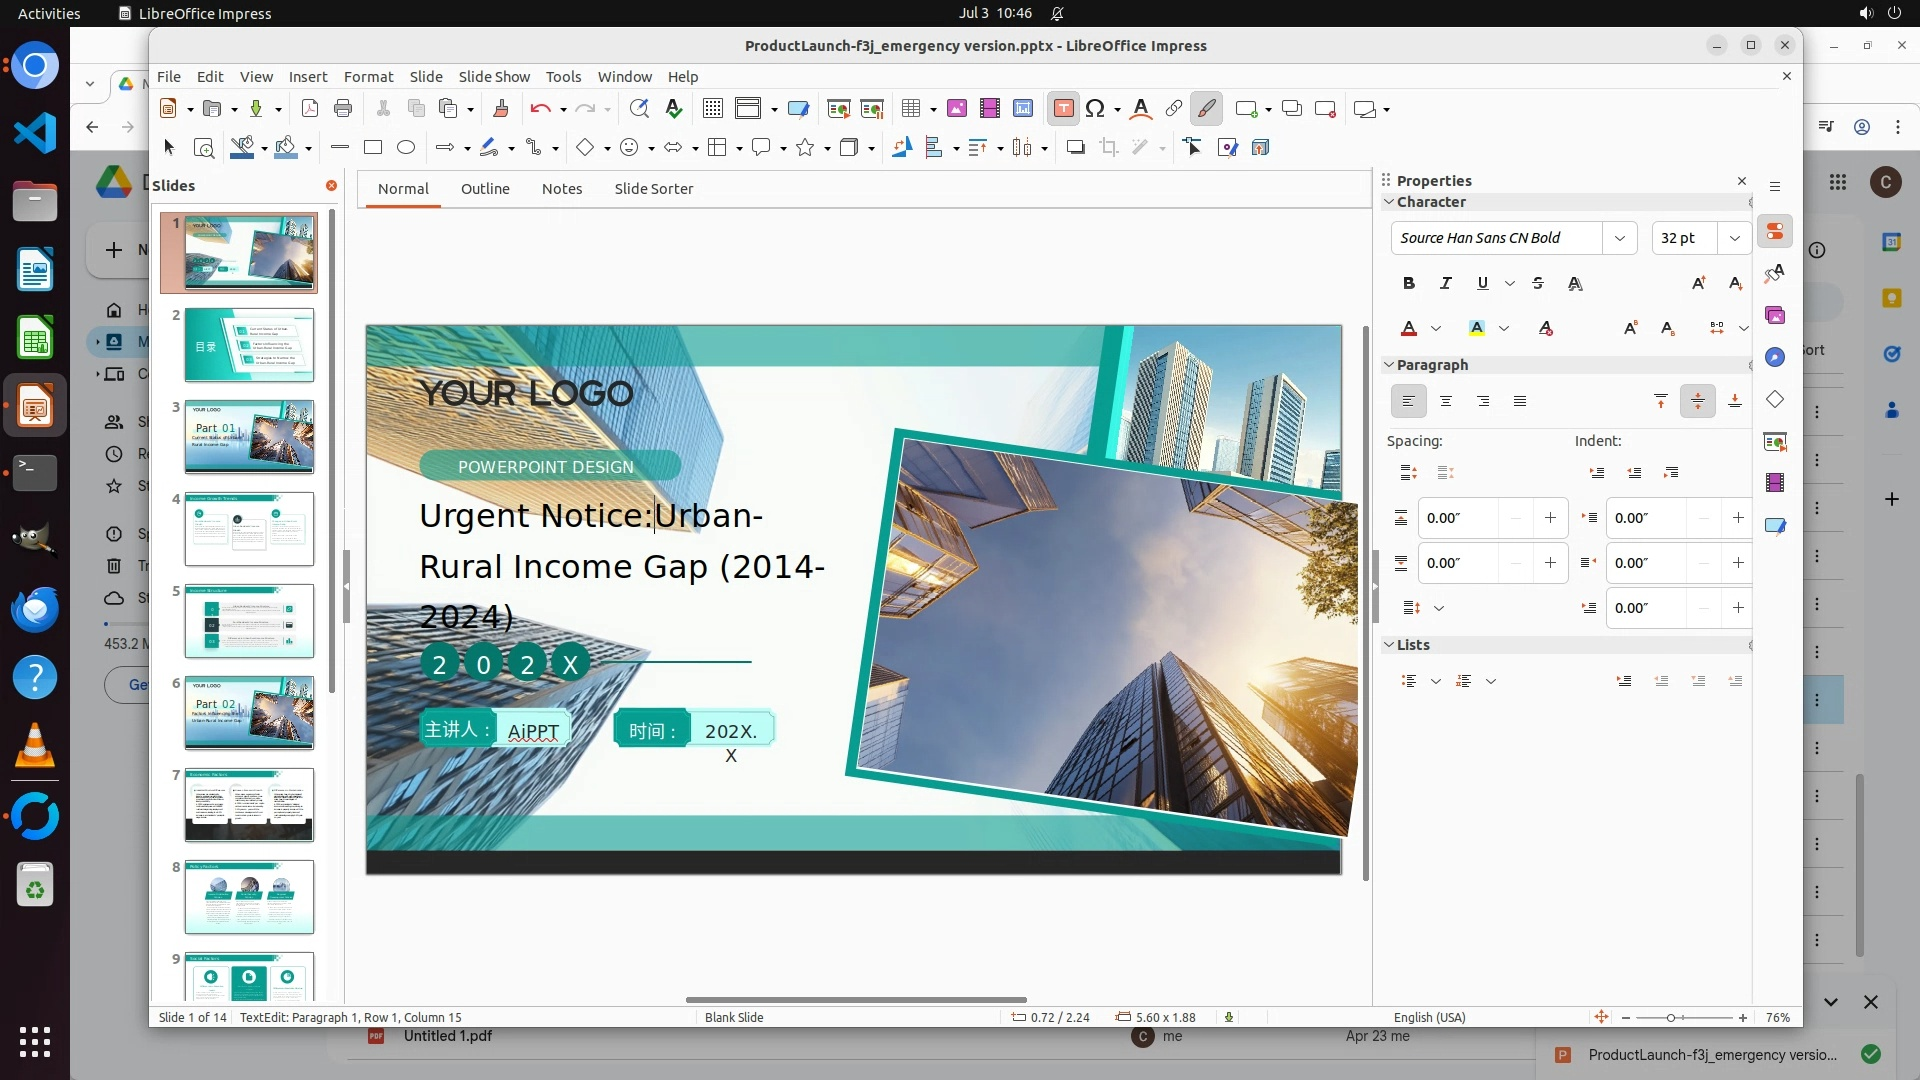Click the Display Grid icon
Image resolution: width=1920 pixels, height=1080 pixels.
tap(712, 109)
